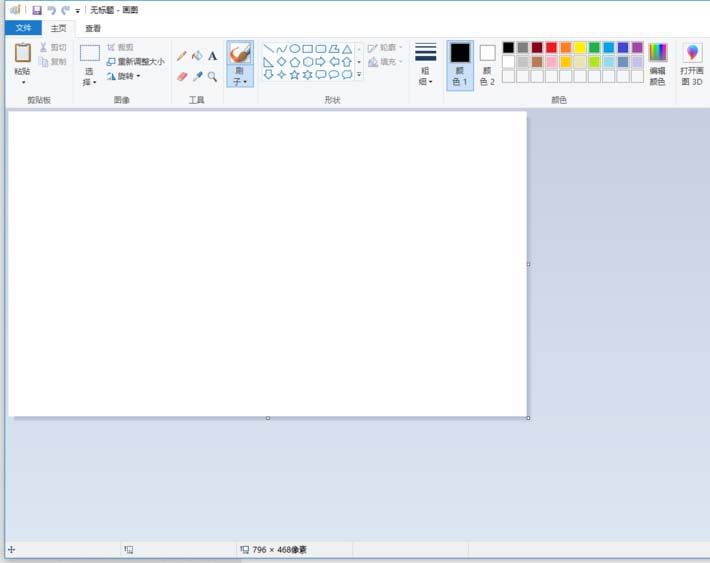Pick the pink color swatch
Image resolution: width=710 pixels, height=563 pixels.
551,62
